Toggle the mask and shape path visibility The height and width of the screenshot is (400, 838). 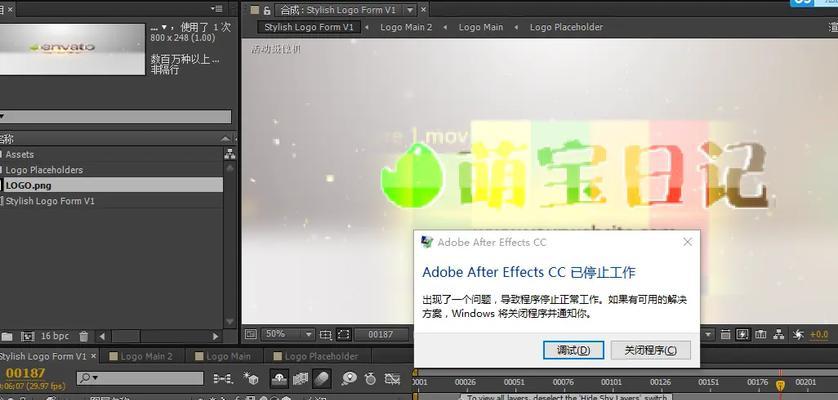(x=344, y=335)
